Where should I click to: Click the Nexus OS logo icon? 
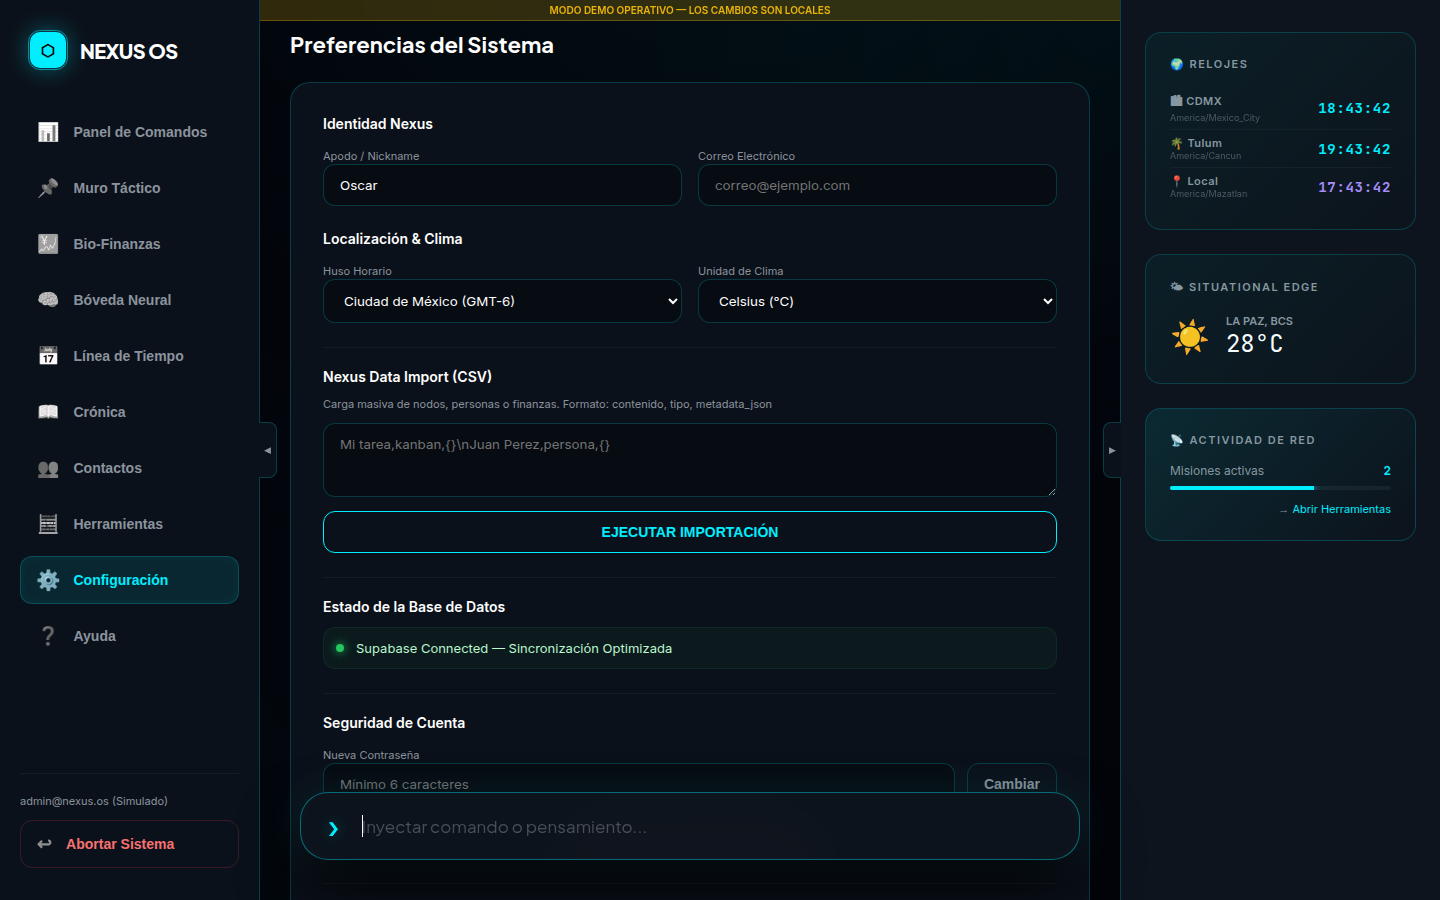48,50
